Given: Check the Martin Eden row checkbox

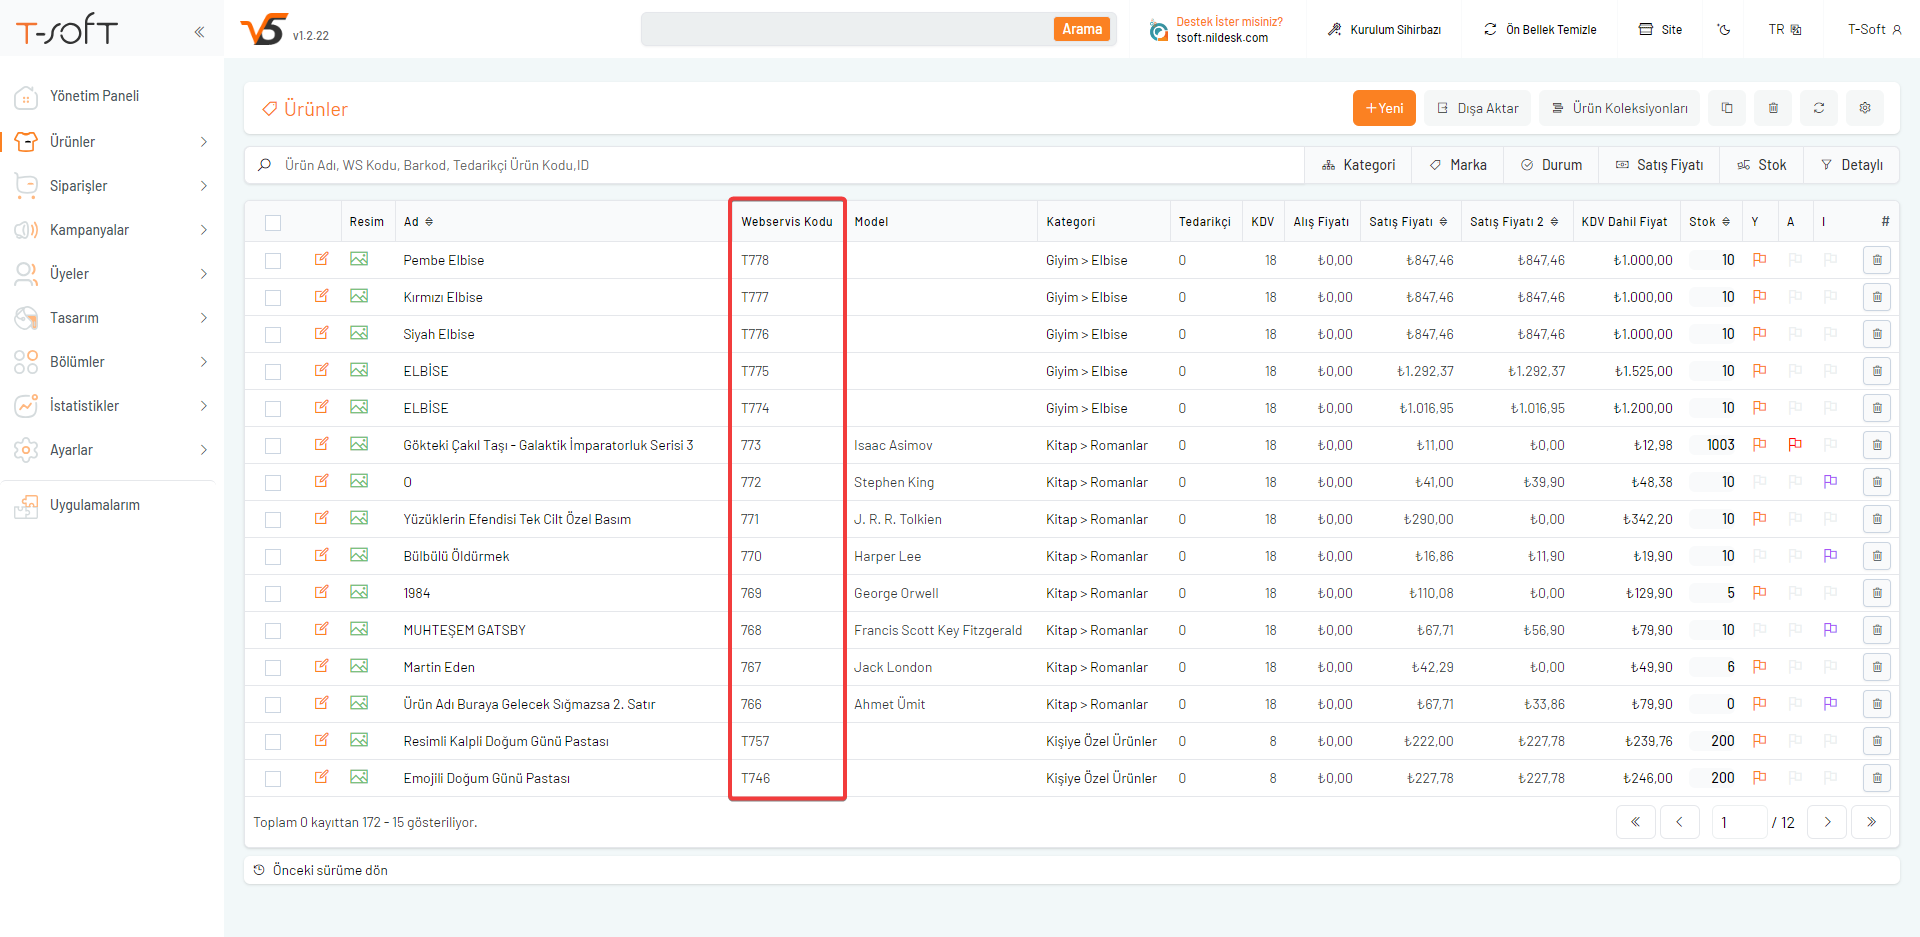Looking at the screenshot, I should point(273,668).
